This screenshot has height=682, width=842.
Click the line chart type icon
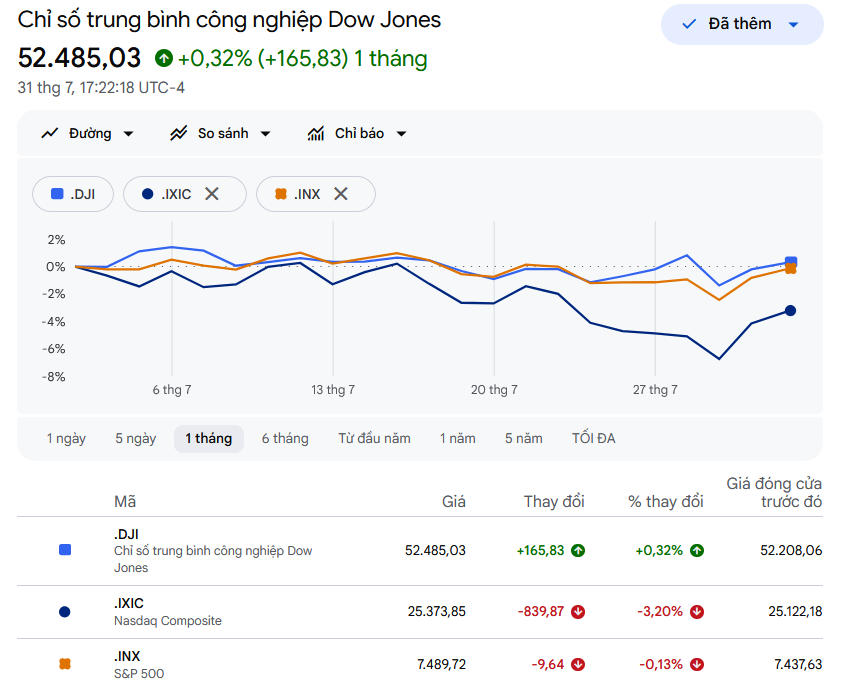[50, 133]
